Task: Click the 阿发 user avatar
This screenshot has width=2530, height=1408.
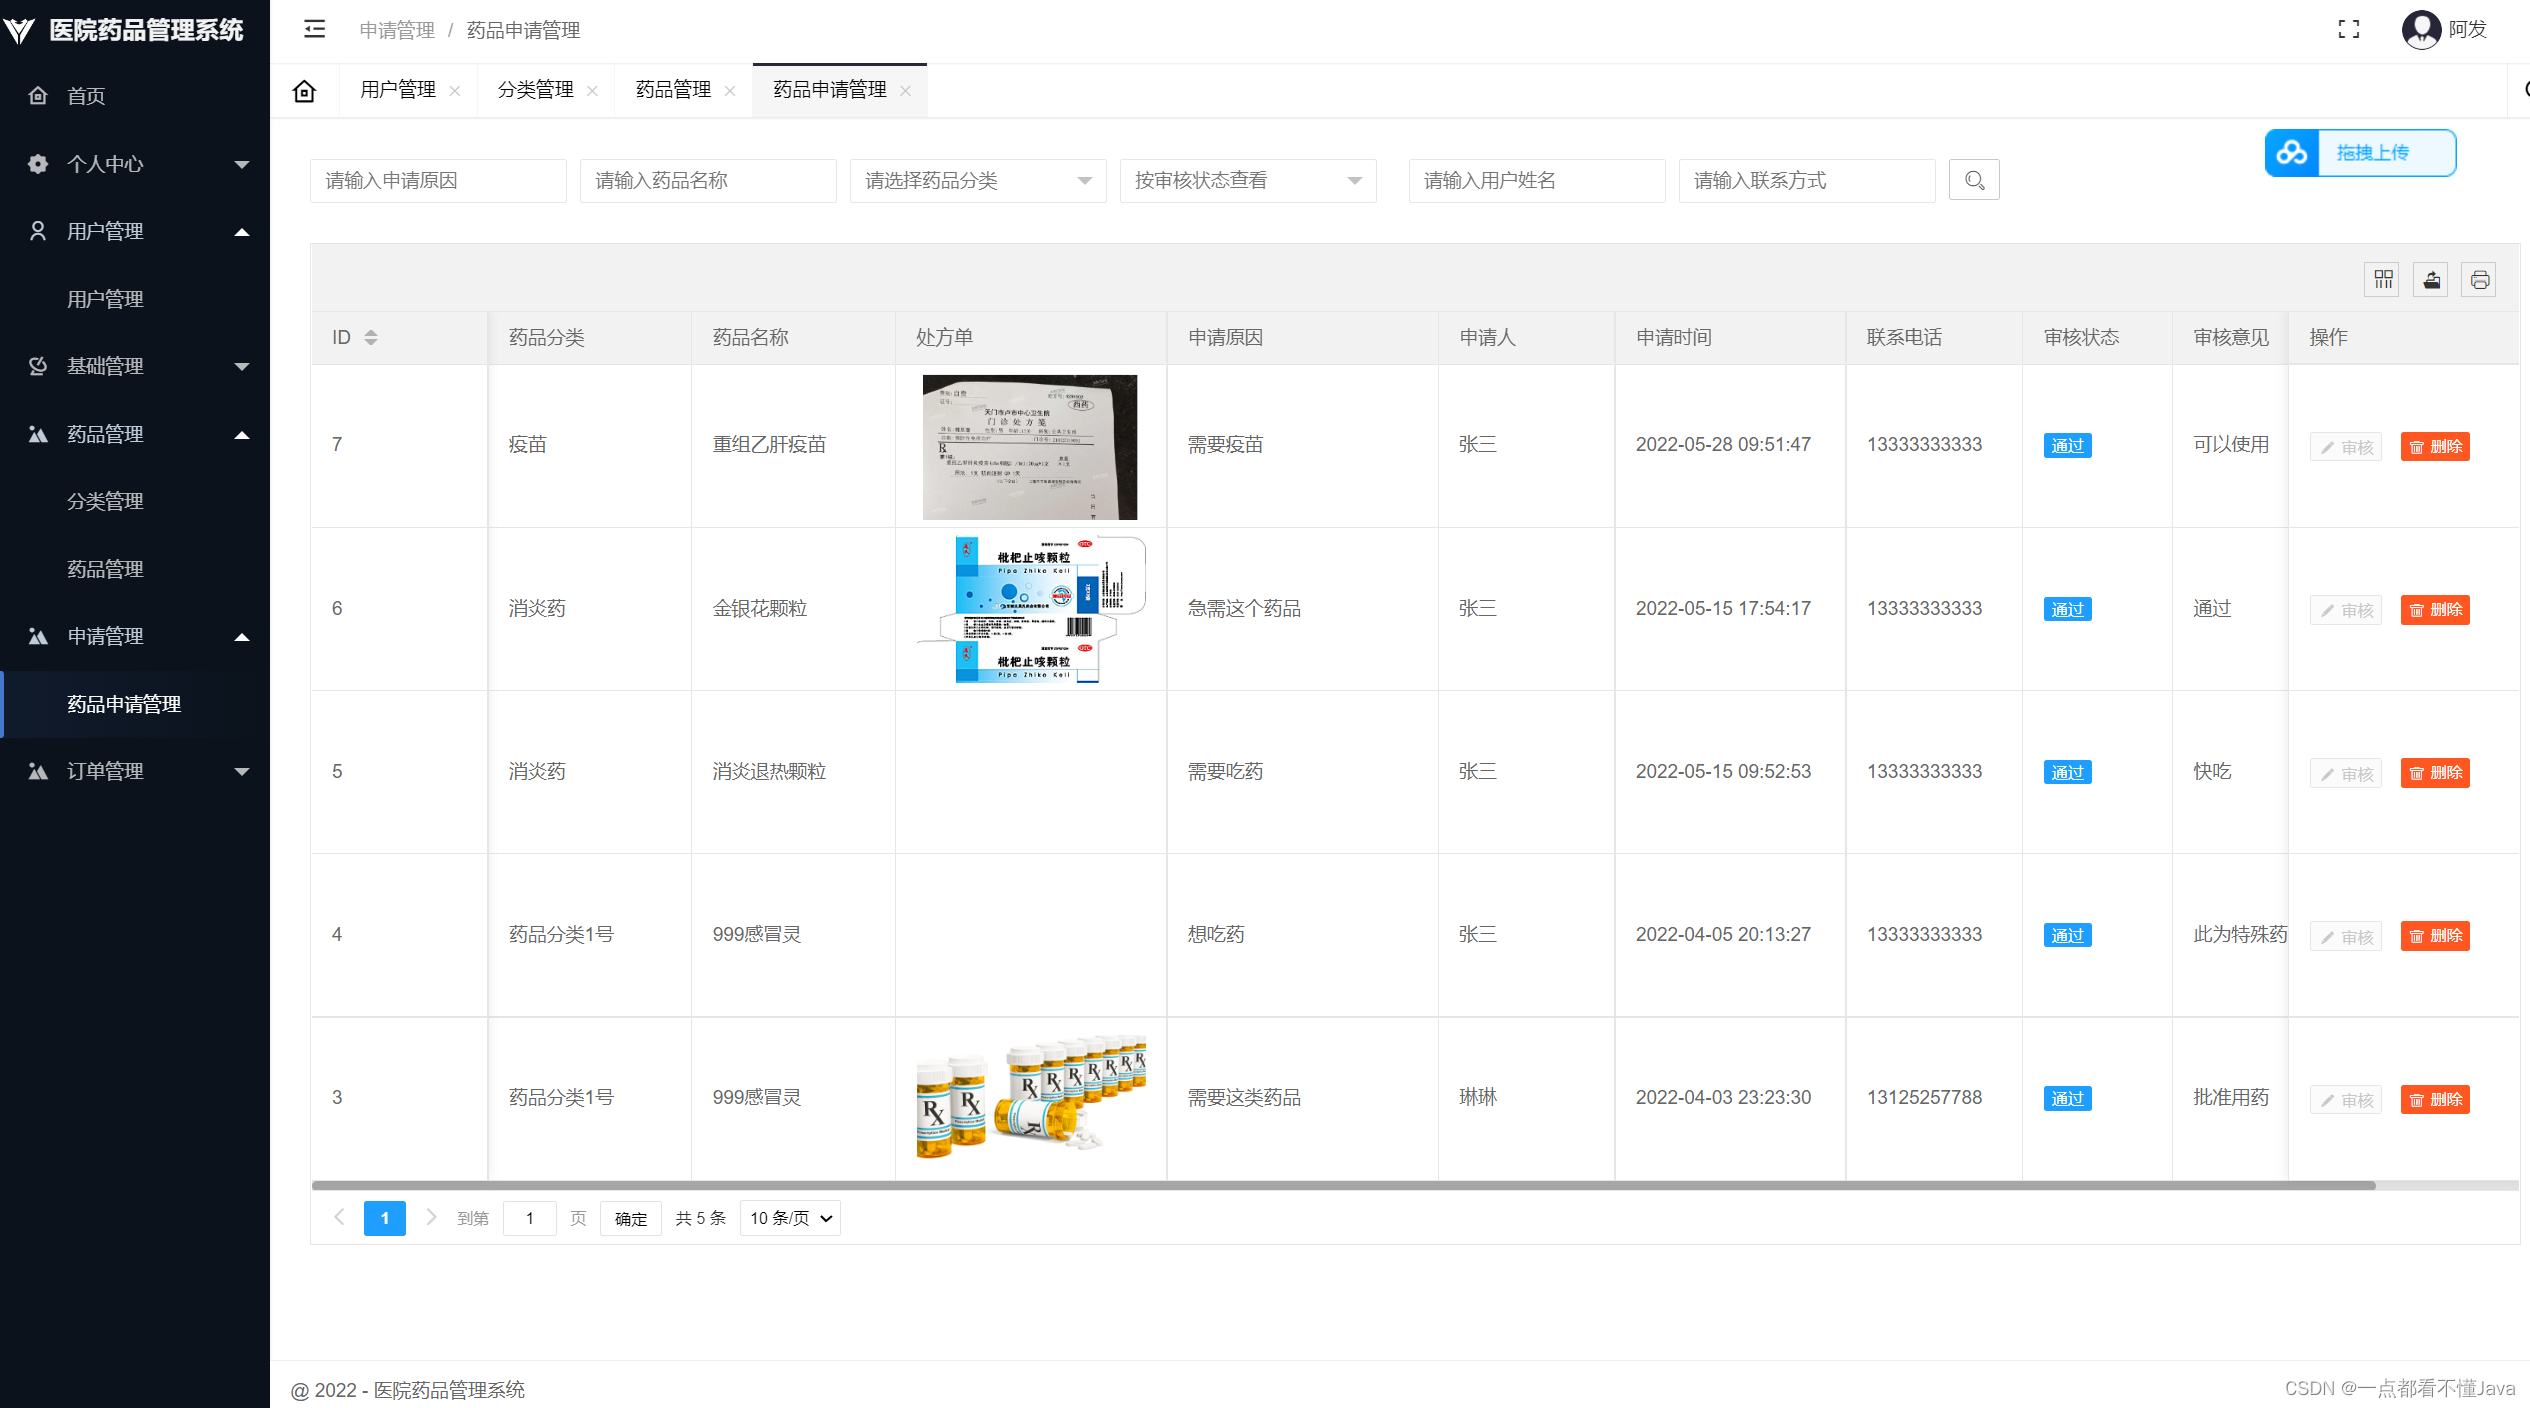Action: coord(2420,29)
